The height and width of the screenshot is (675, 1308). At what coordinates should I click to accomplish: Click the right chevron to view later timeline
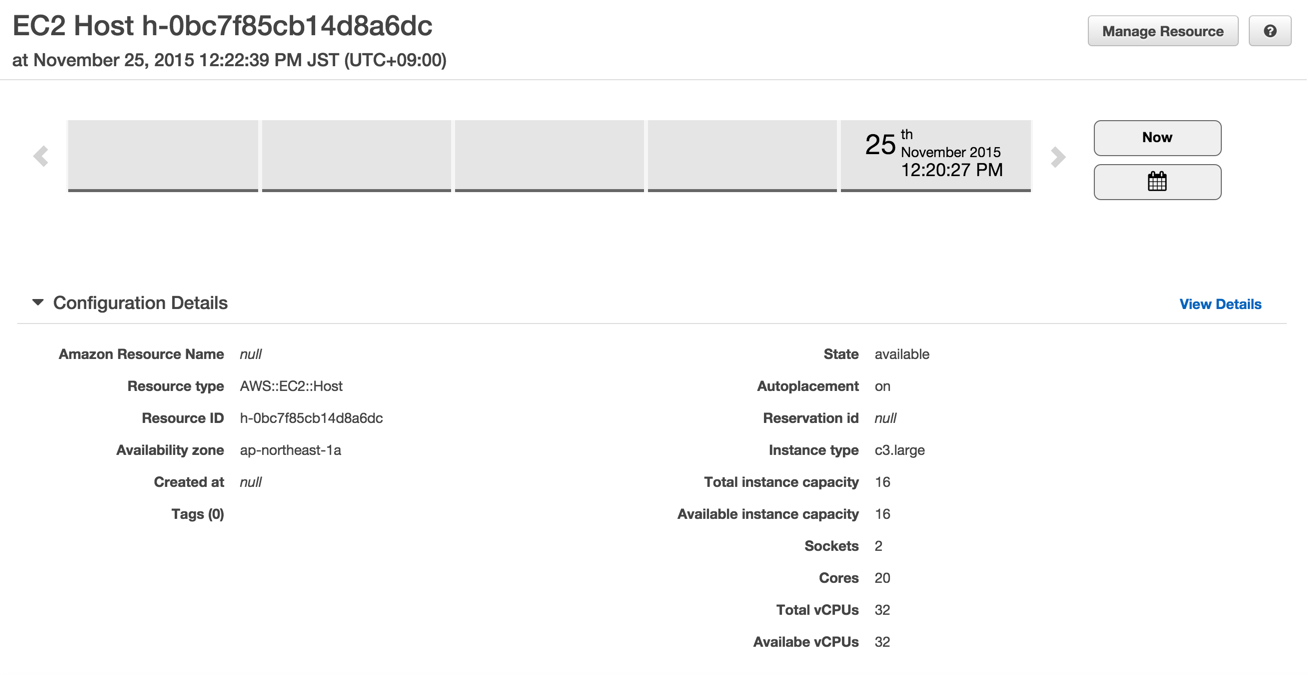point(1058,156)
